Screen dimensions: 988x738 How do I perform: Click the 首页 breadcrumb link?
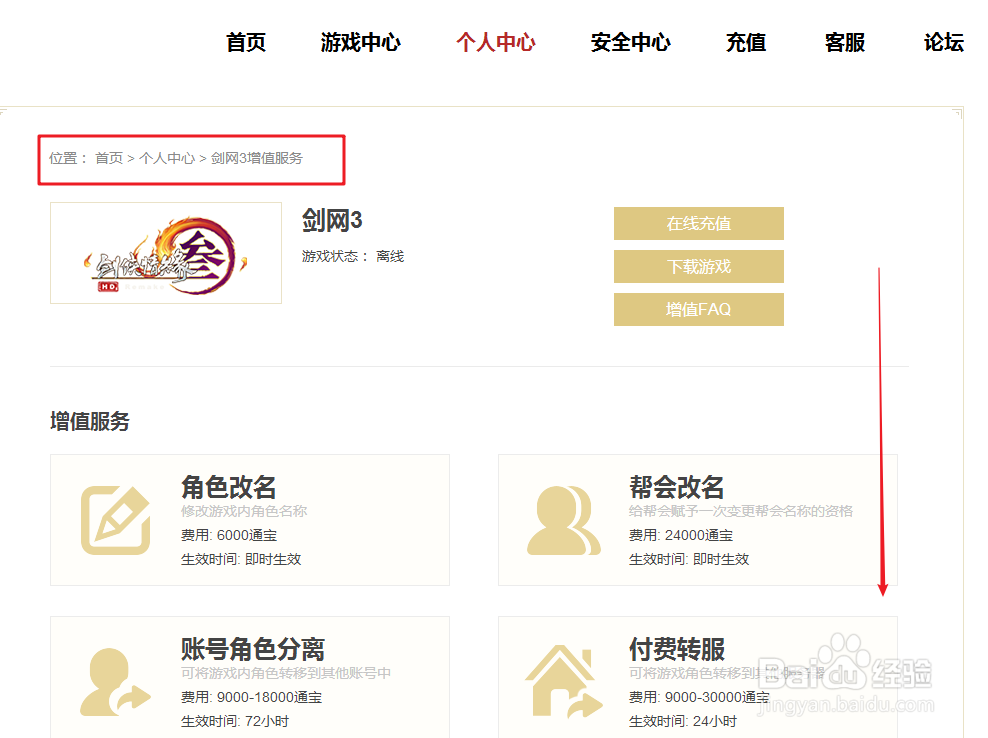tap(109, 158)
